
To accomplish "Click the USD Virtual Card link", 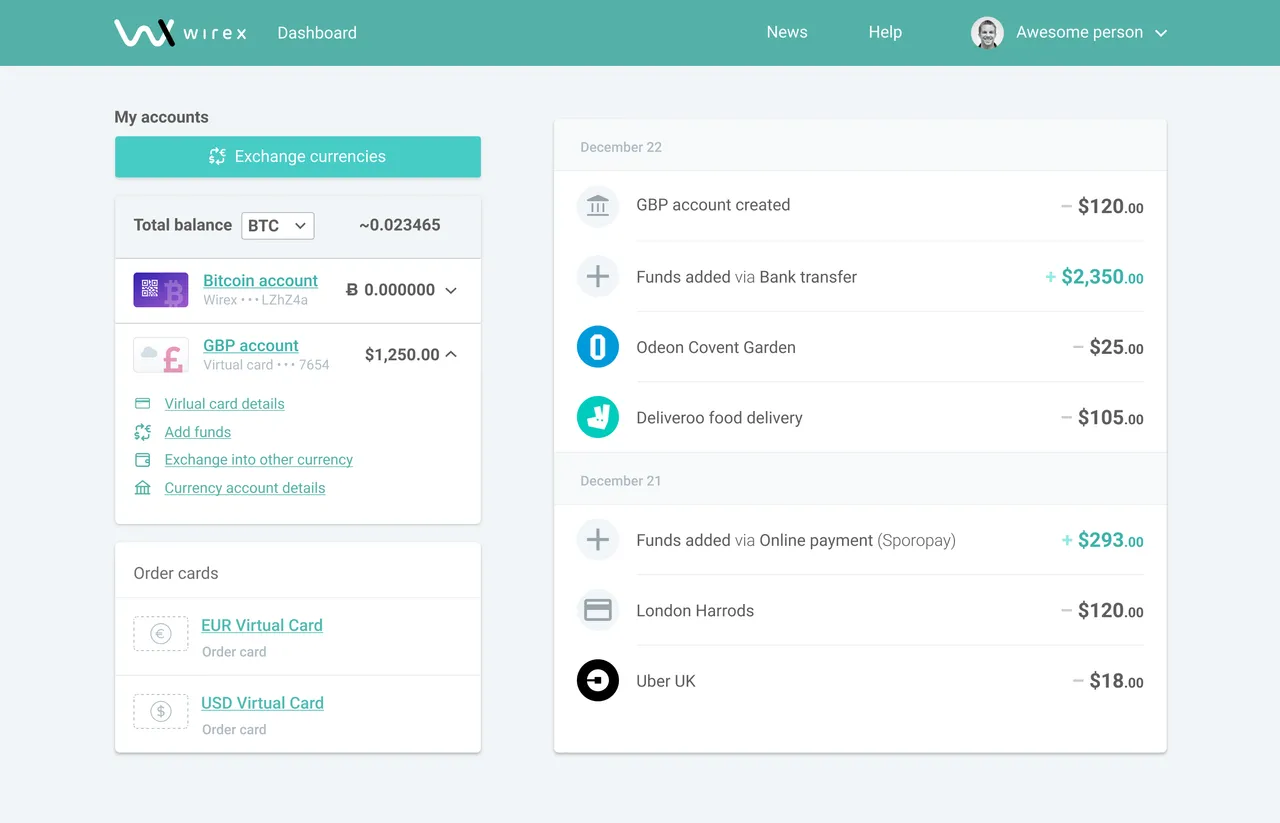I will pos(262,703).
